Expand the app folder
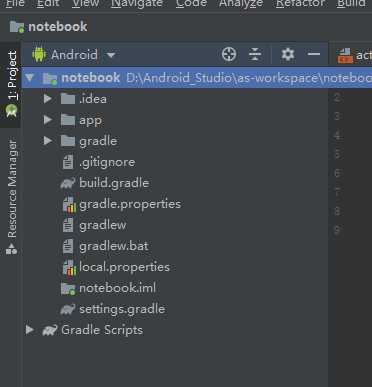Screen dimensions: 372x387 tap(48, 120)
